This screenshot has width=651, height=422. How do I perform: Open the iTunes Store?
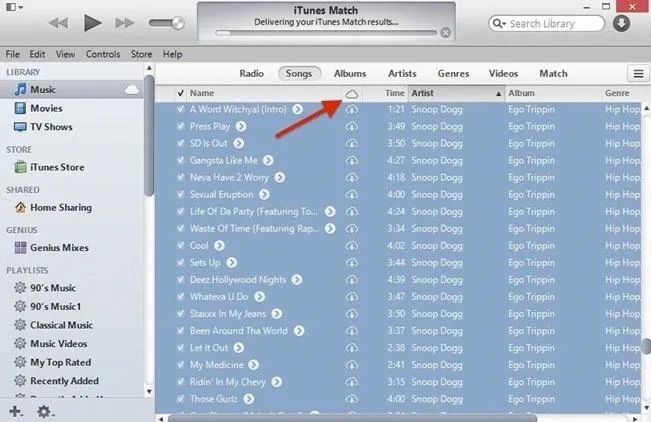tap(57, 167)
